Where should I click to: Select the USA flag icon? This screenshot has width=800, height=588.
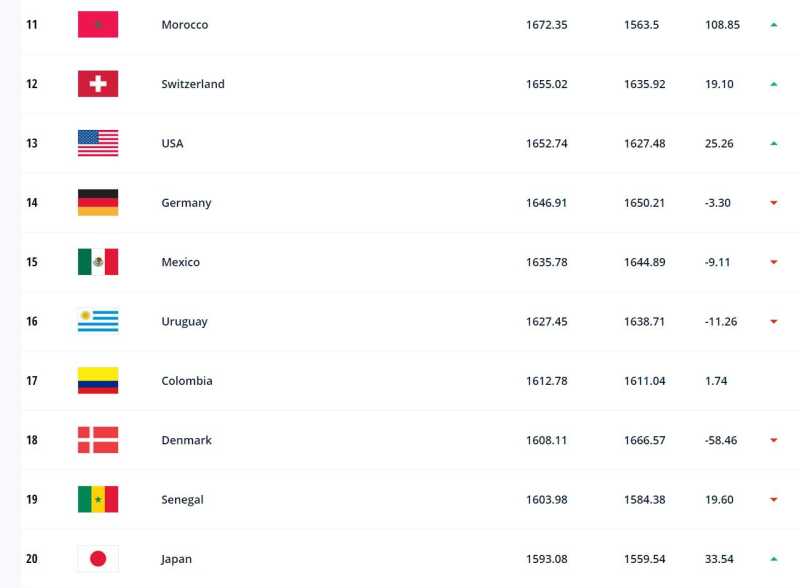pyautogui.click(x=98, y=143)
